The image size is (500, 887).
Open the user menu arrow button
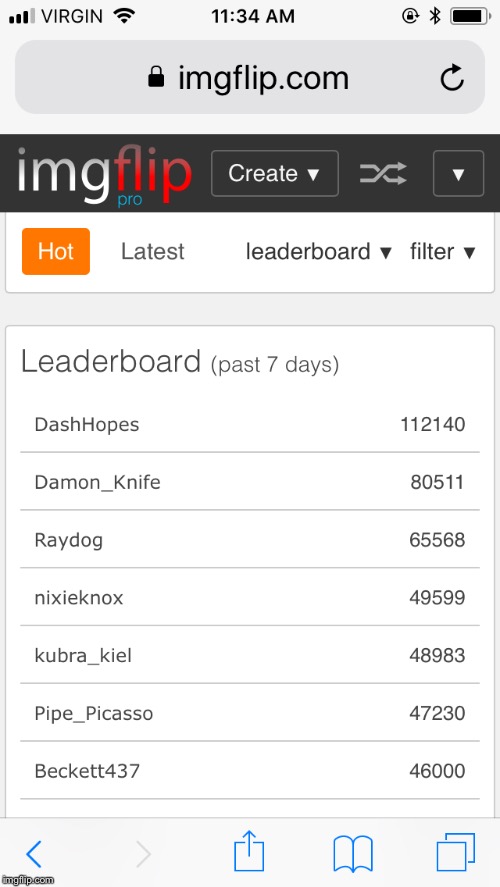[458, 173]
